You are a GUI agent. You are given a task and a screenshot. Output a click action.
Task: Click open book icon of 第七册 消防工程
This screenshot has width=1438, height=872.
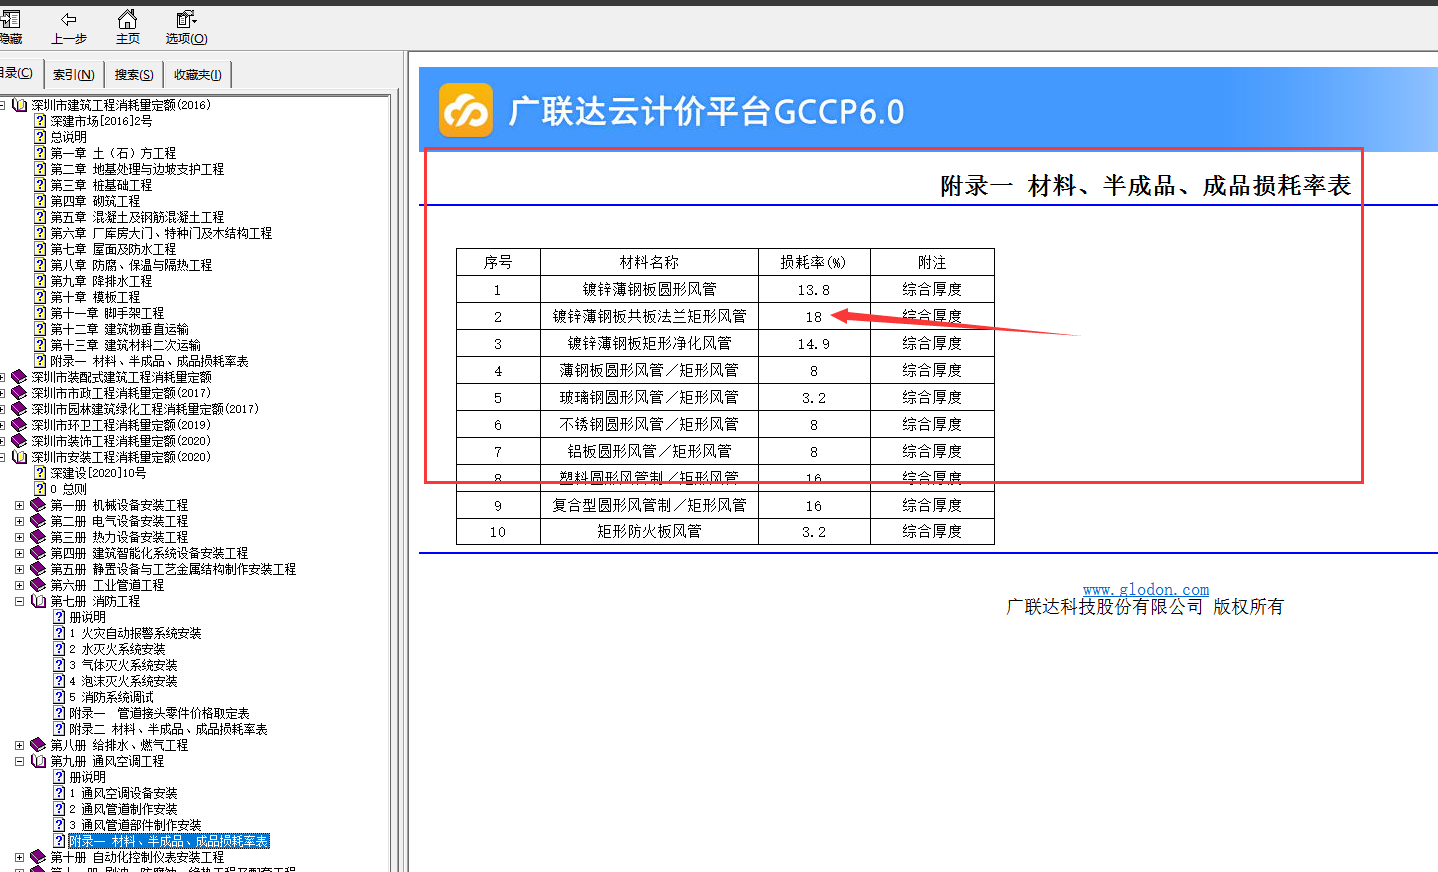point(39,601)
